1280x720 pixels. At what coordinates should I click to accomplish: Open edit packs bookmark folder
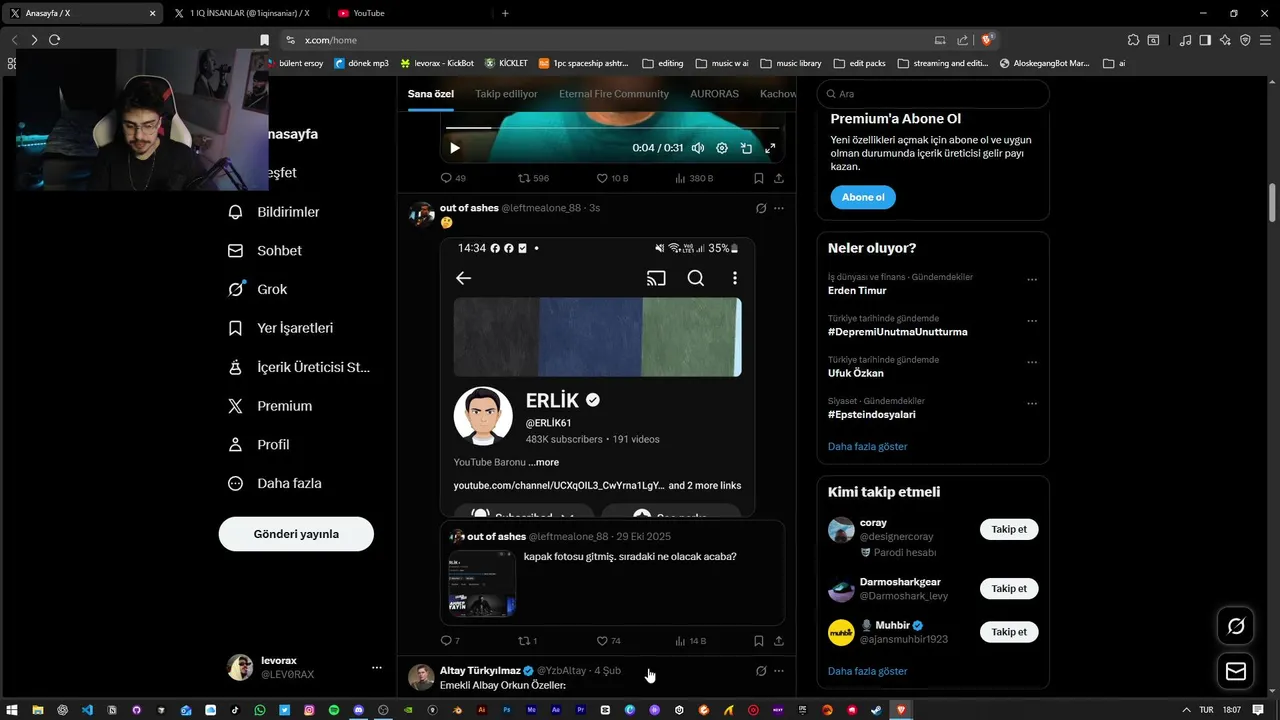click(859, 63)
